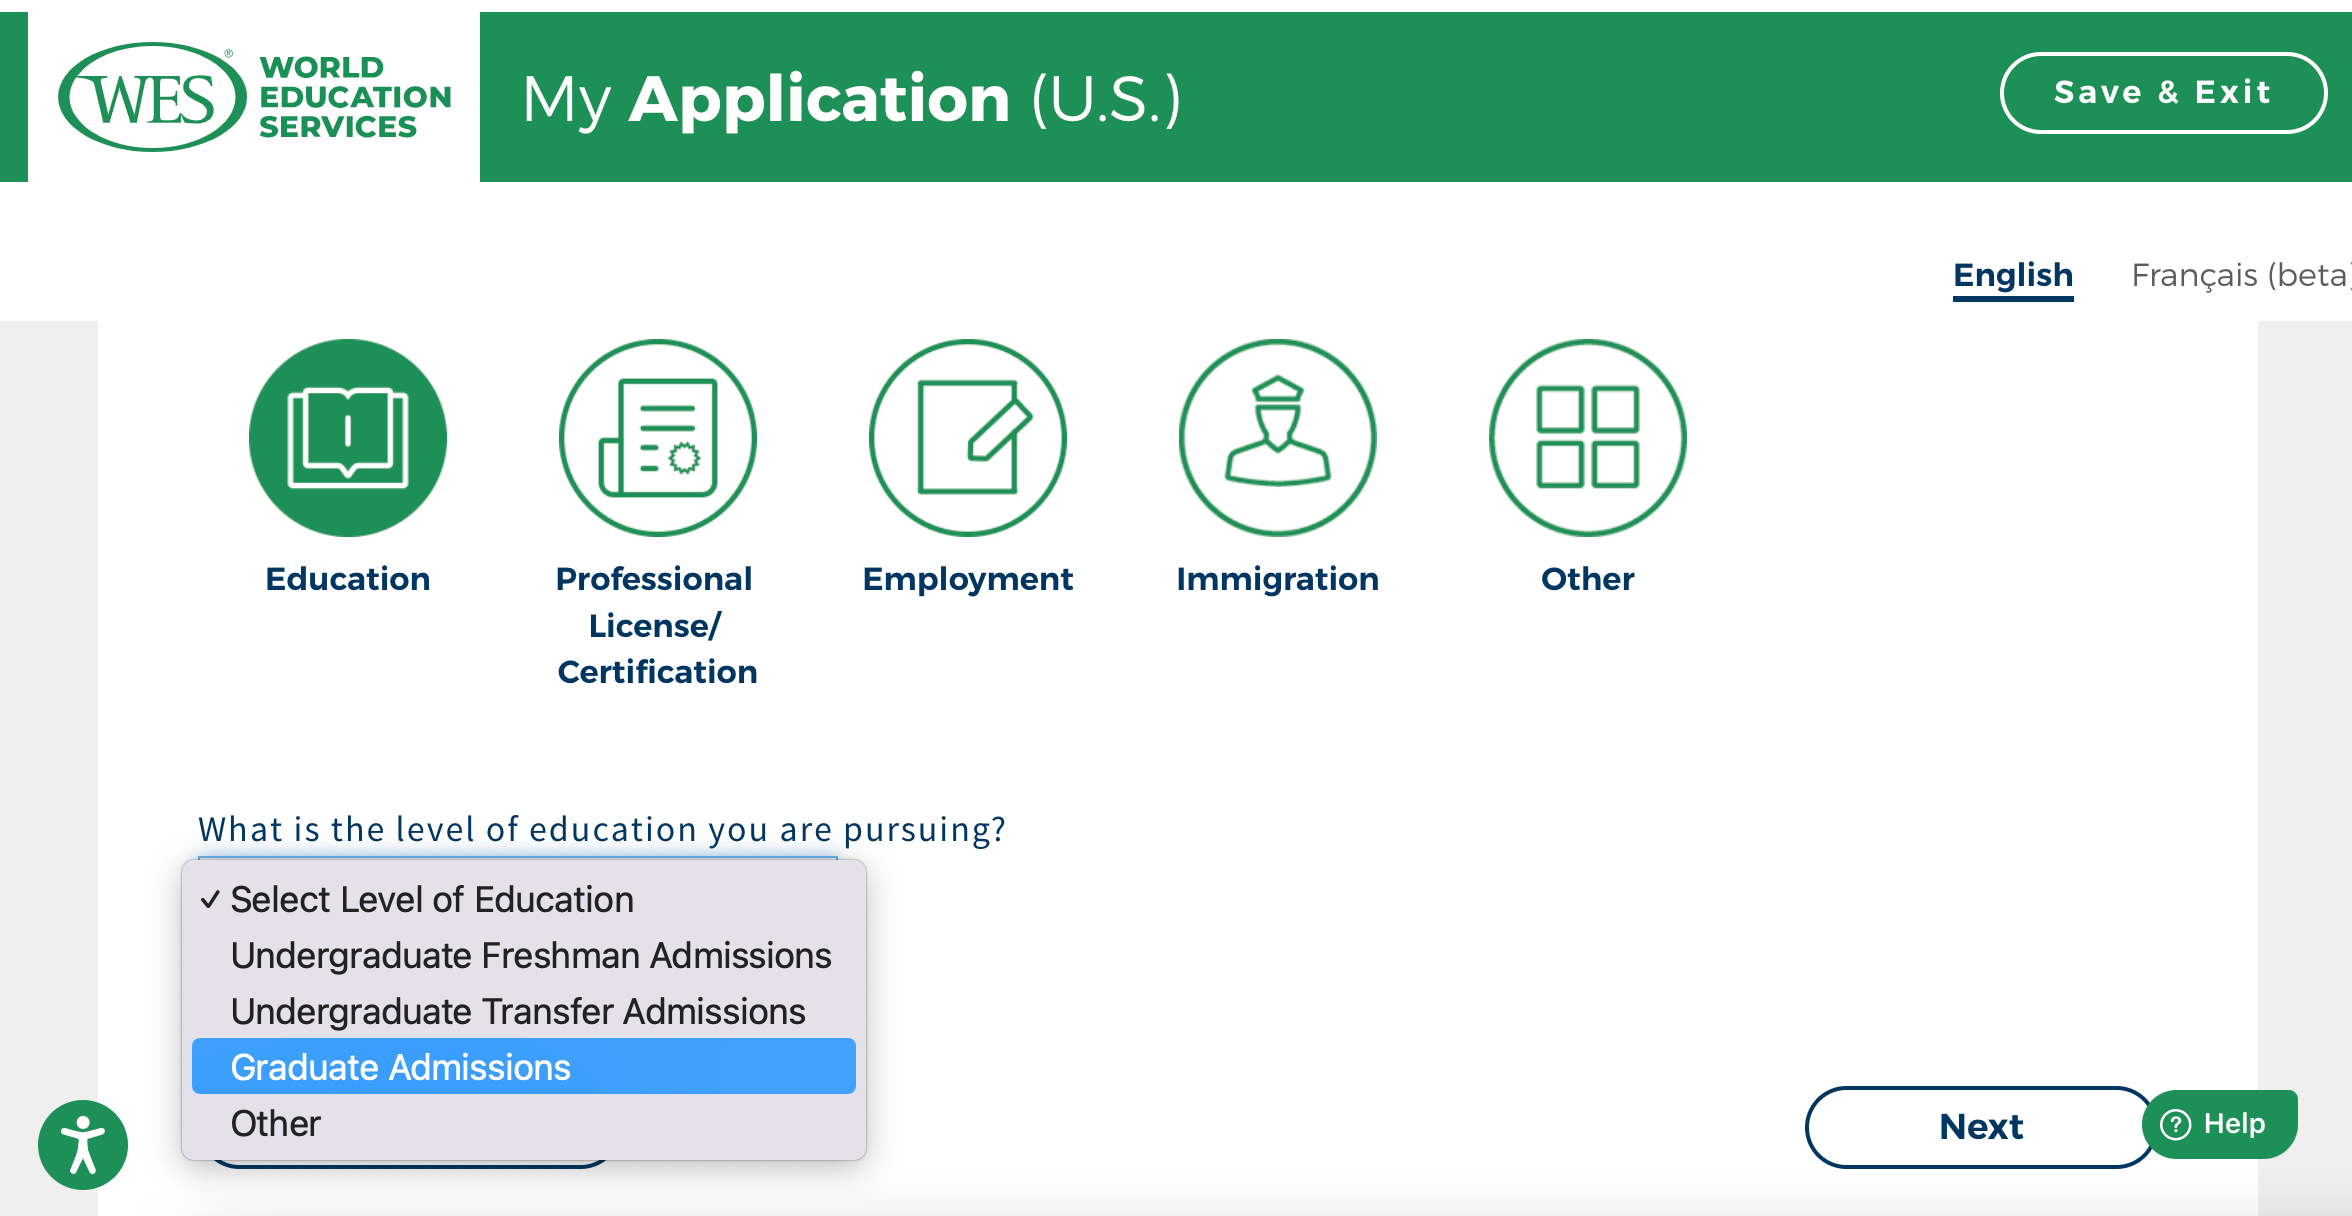Pick Undergraduate Transfer Admissions option

click(517, 1011)
